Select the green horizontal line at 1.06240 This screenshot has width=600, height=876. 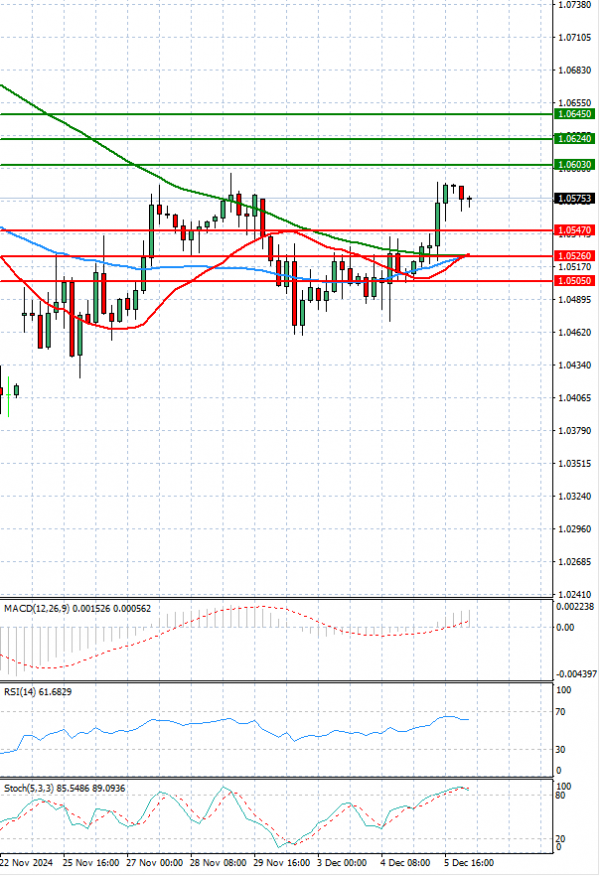[x=277, y=139]
